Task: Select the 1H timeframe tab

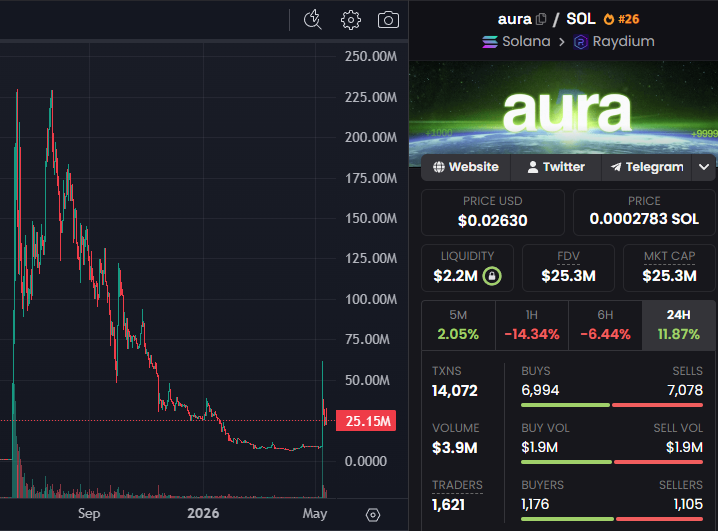Action: (532, 325)
